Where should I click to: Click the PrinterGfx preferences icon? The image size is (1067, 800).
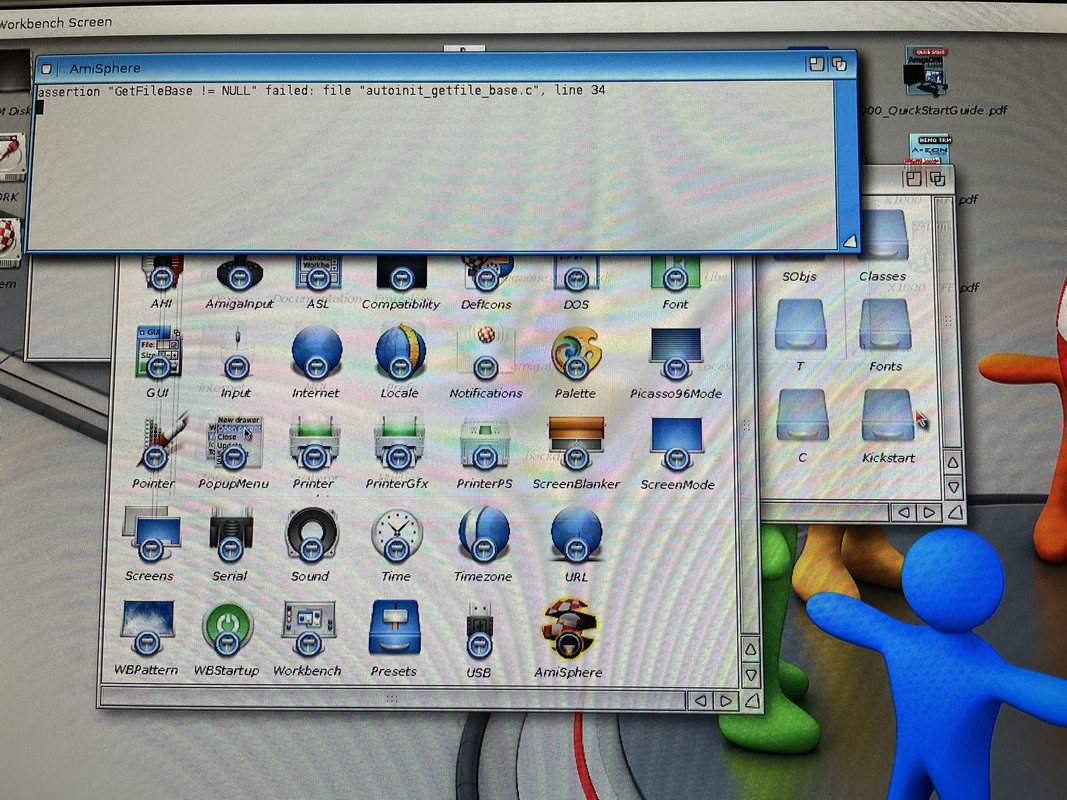point(399,444)
